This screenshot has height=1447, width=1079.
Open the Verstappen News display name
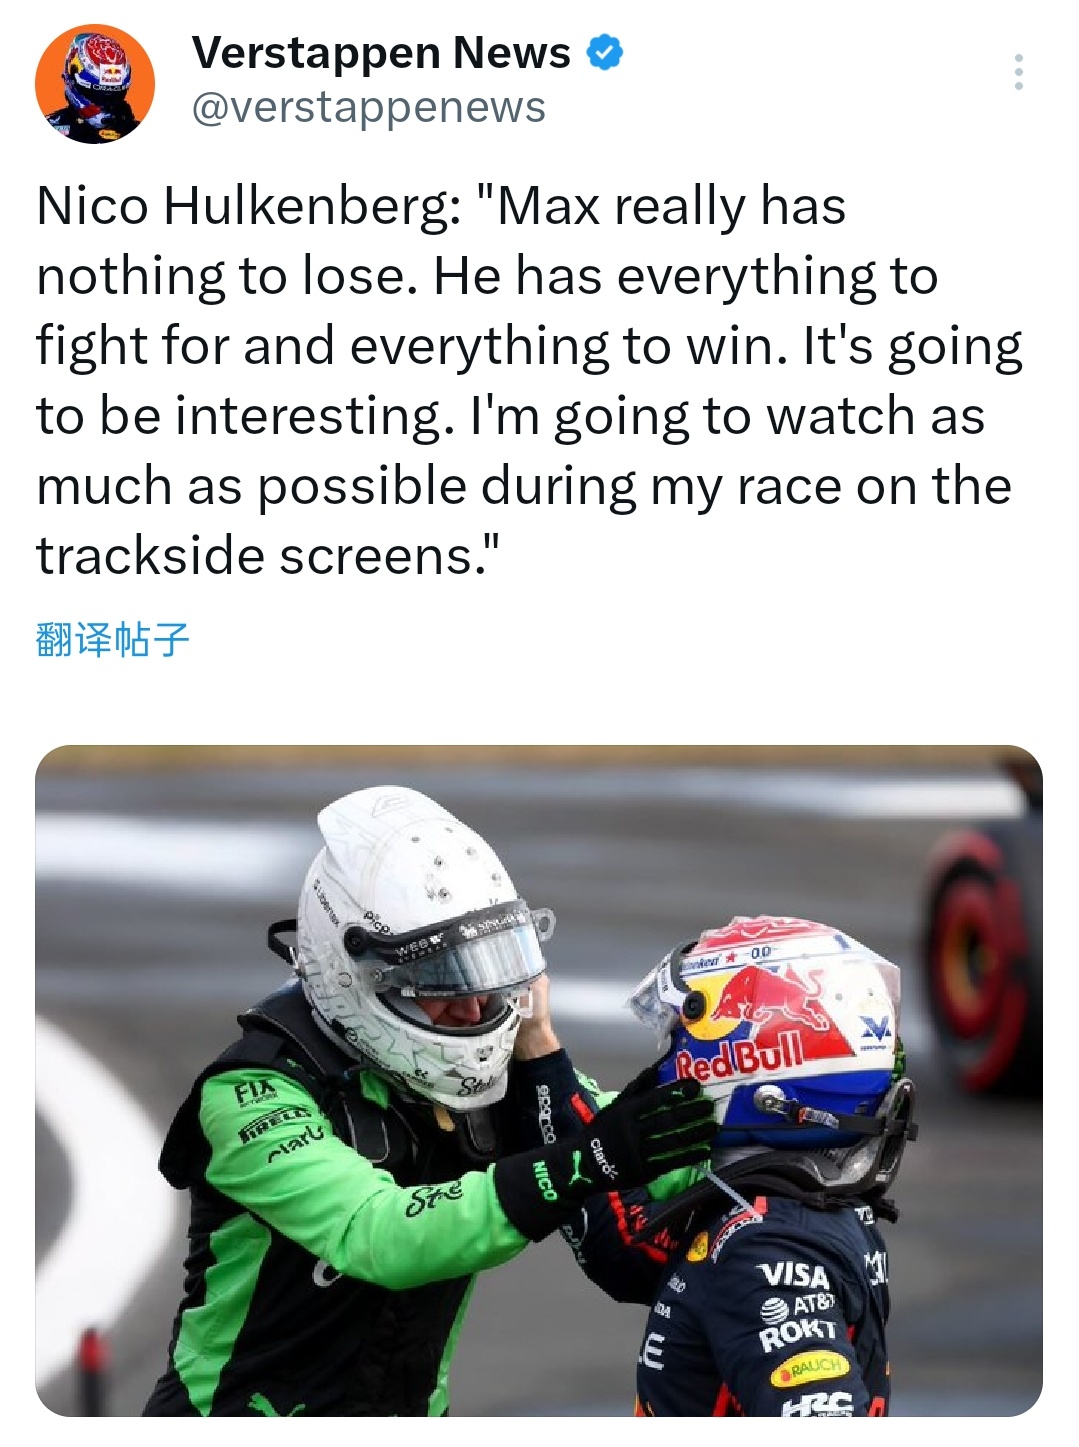(381, 52)
